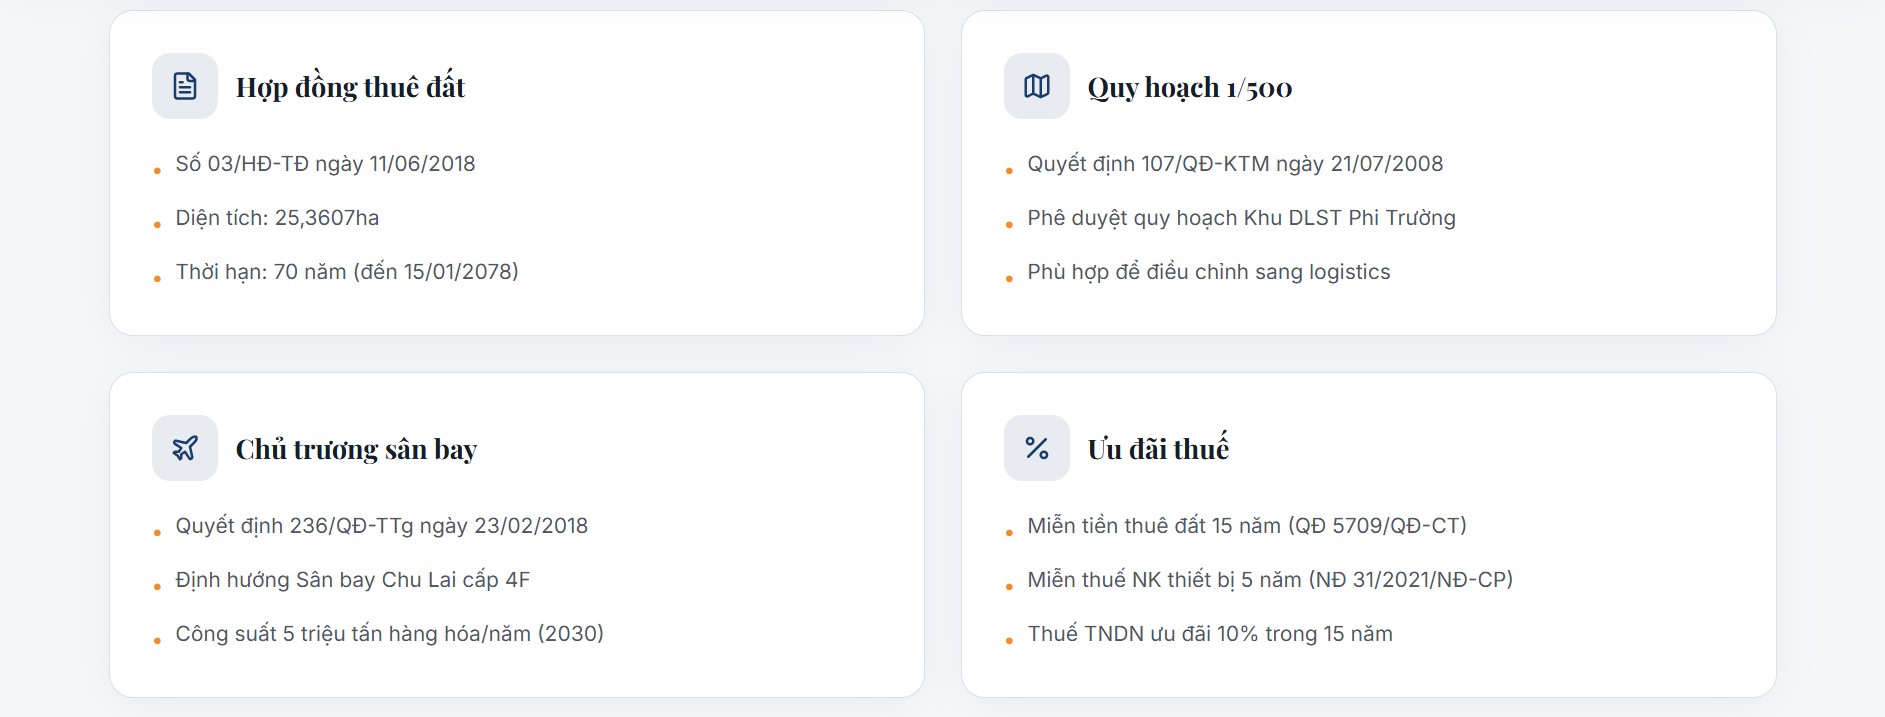The width and height of the screenshot is (1885, 717).
Task: Click the Miễn thuế NK thiết bị line
Action: [x=1270, y=580]
